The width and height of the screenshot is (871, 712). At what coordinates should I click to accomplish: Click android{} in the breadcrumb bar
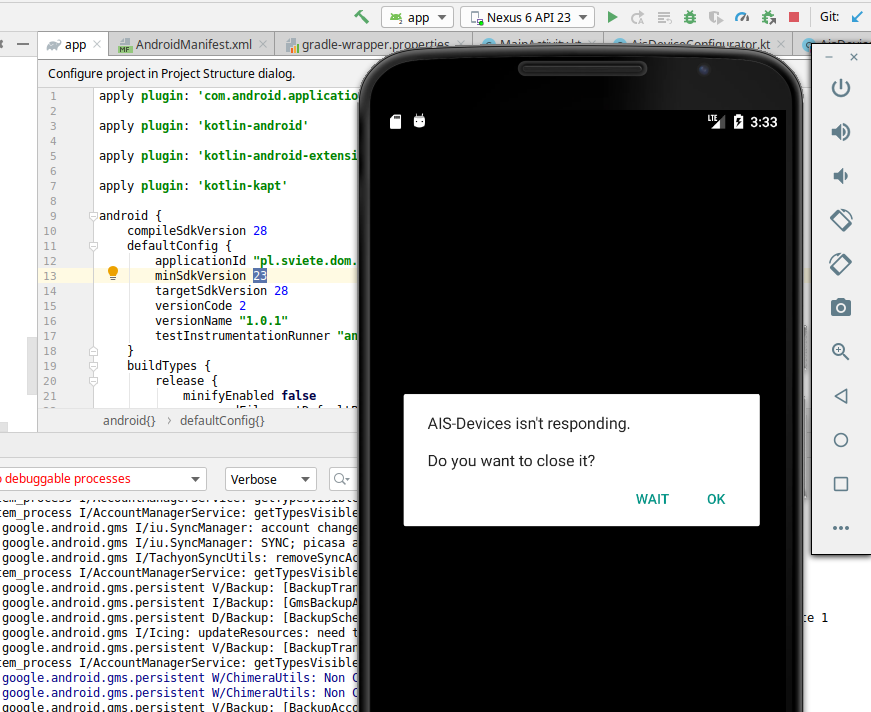coord(129,420)
